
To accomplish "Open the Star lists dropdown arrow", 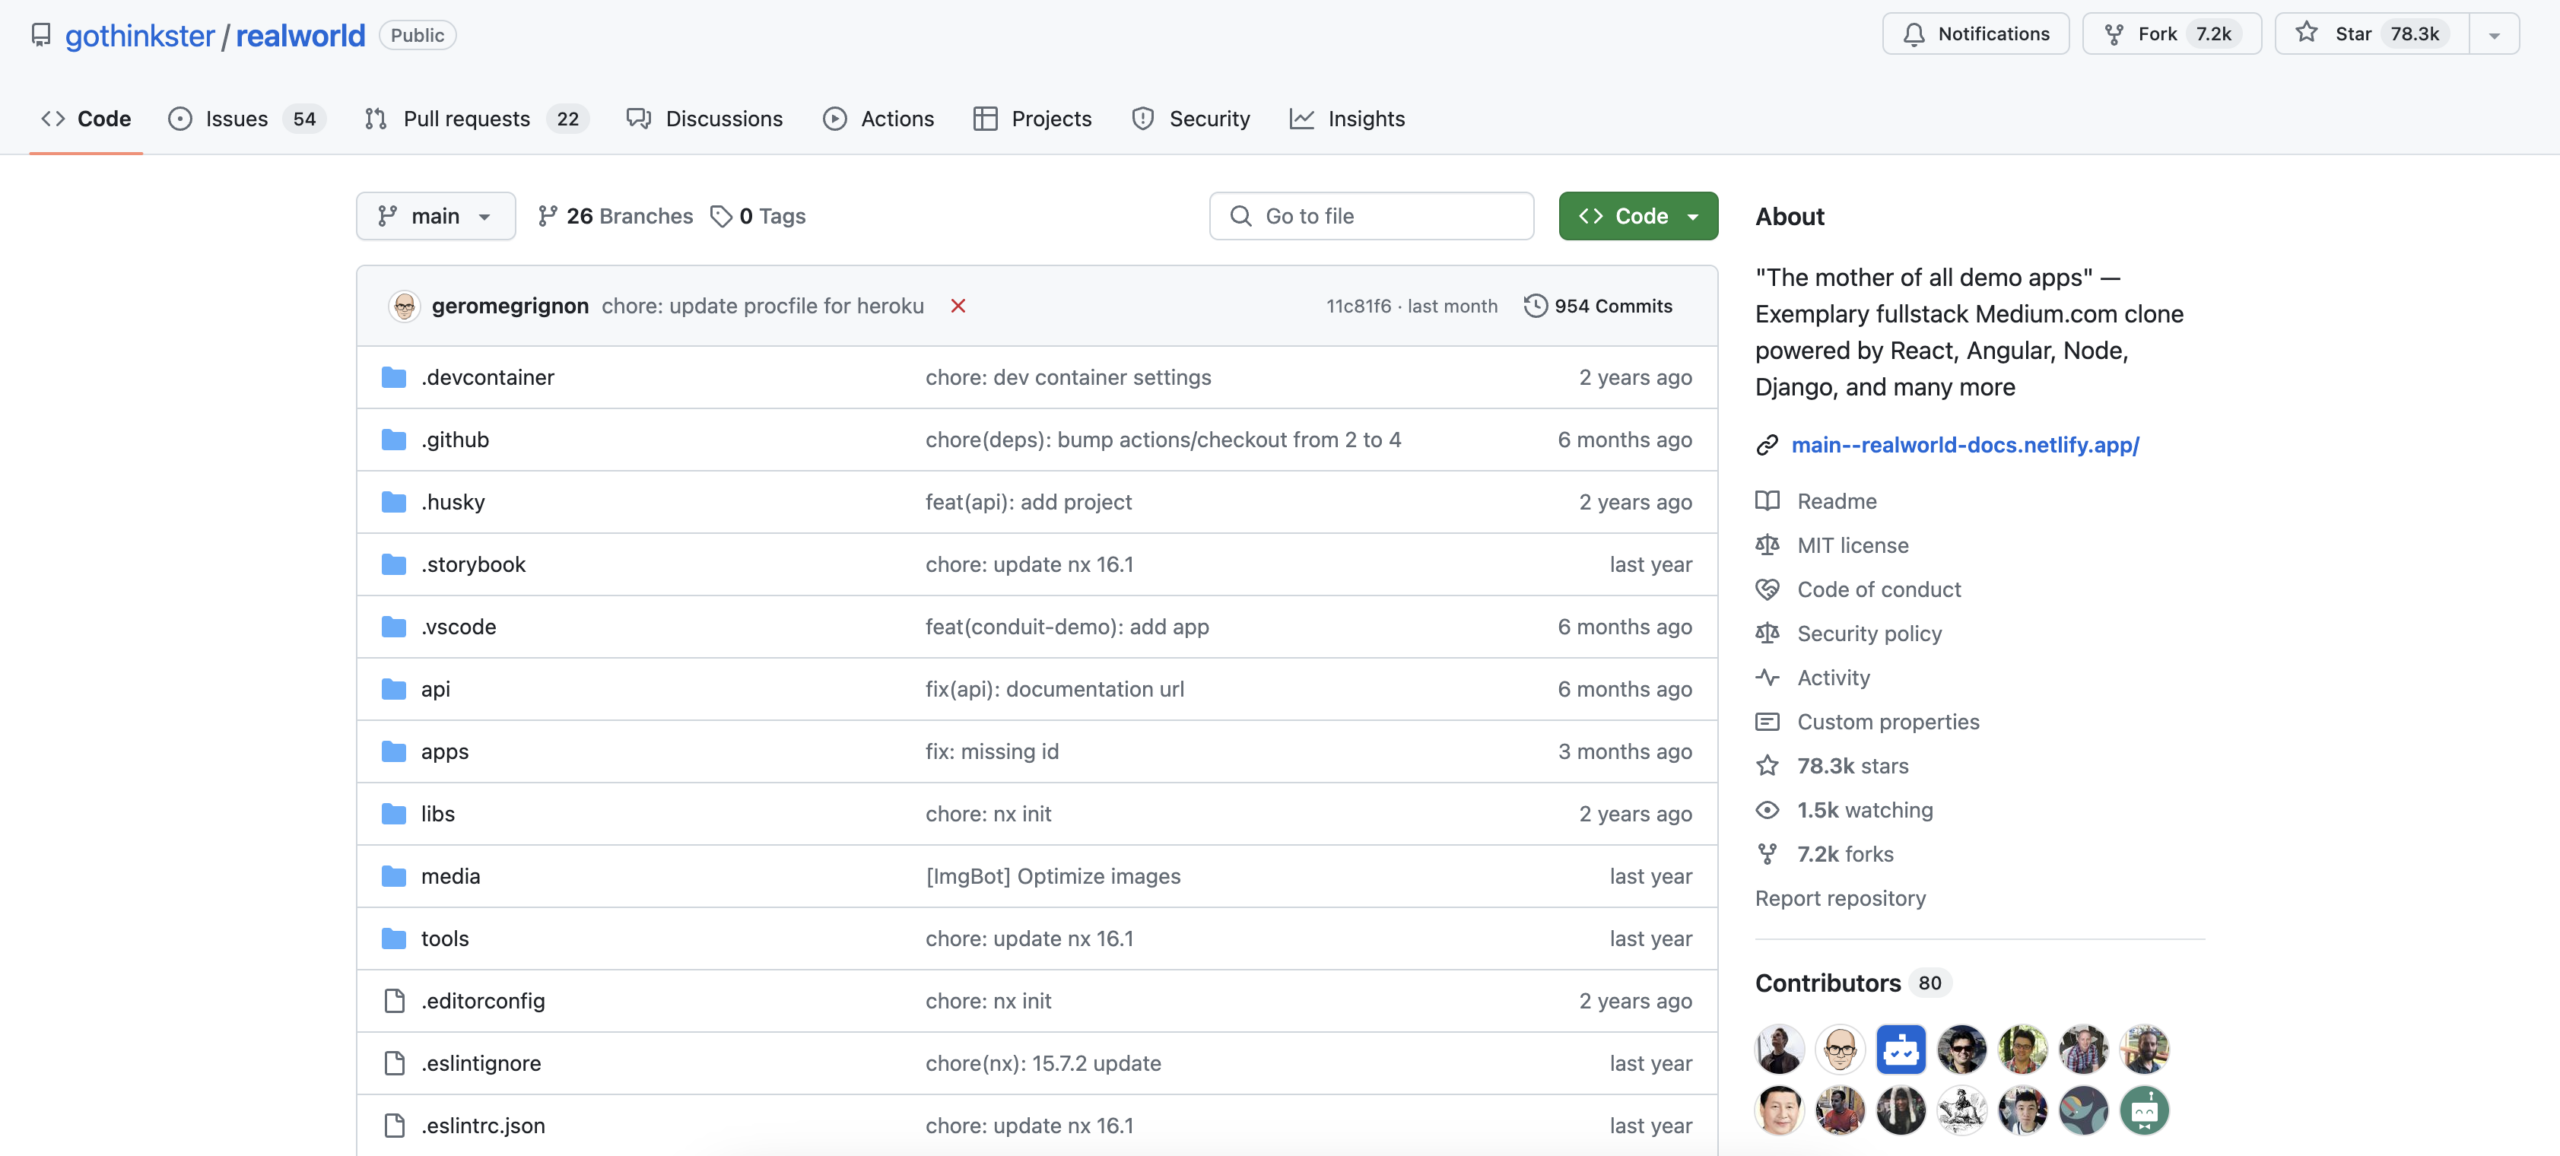I will [2494, 34].
